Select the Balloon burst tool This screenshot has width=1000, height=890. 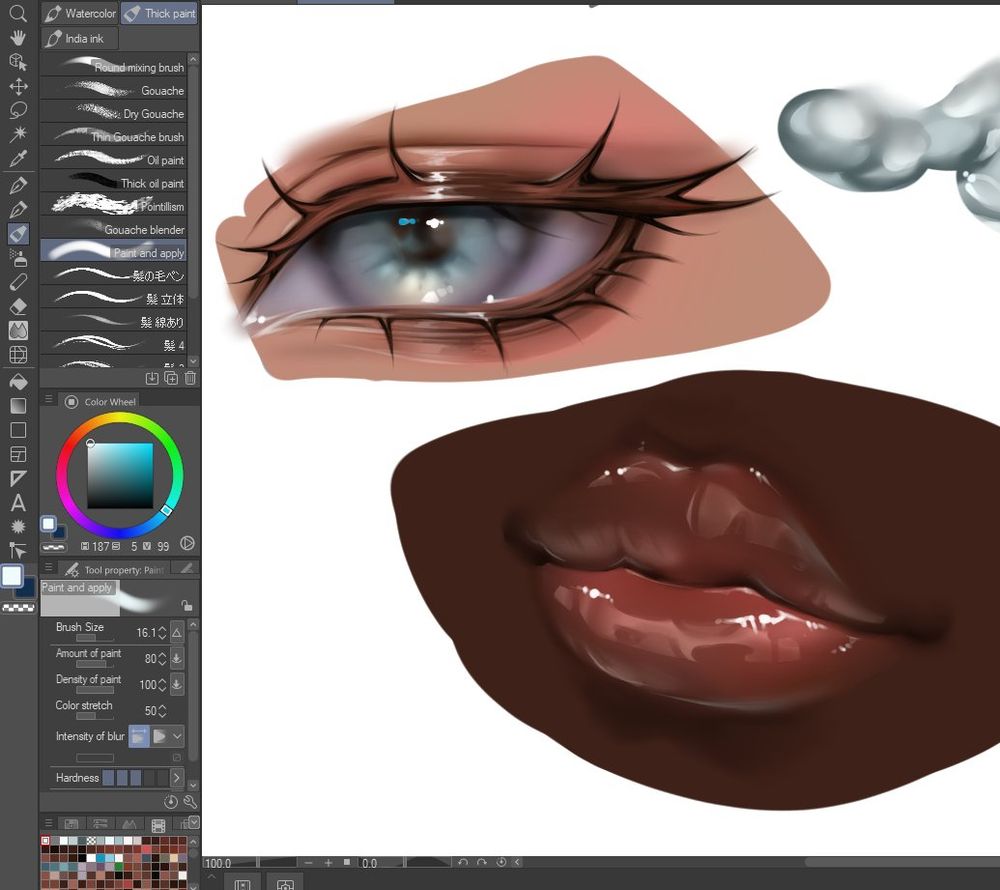(18, 527)
